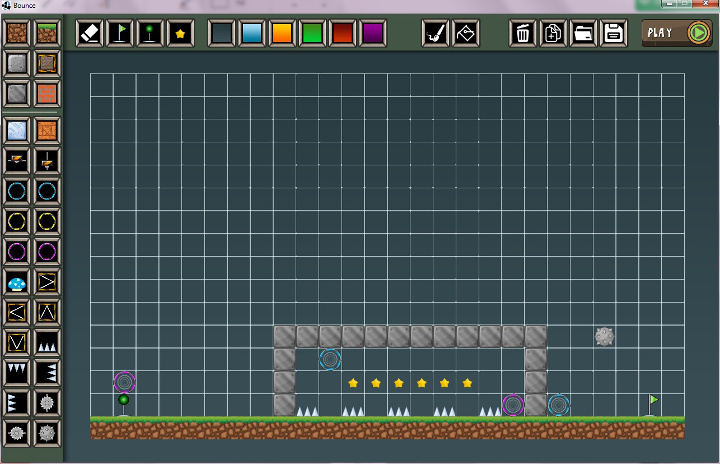Choose the left-pointing arrow booster tile
This screenshot has width=720, height=464.
pos(17,312)
